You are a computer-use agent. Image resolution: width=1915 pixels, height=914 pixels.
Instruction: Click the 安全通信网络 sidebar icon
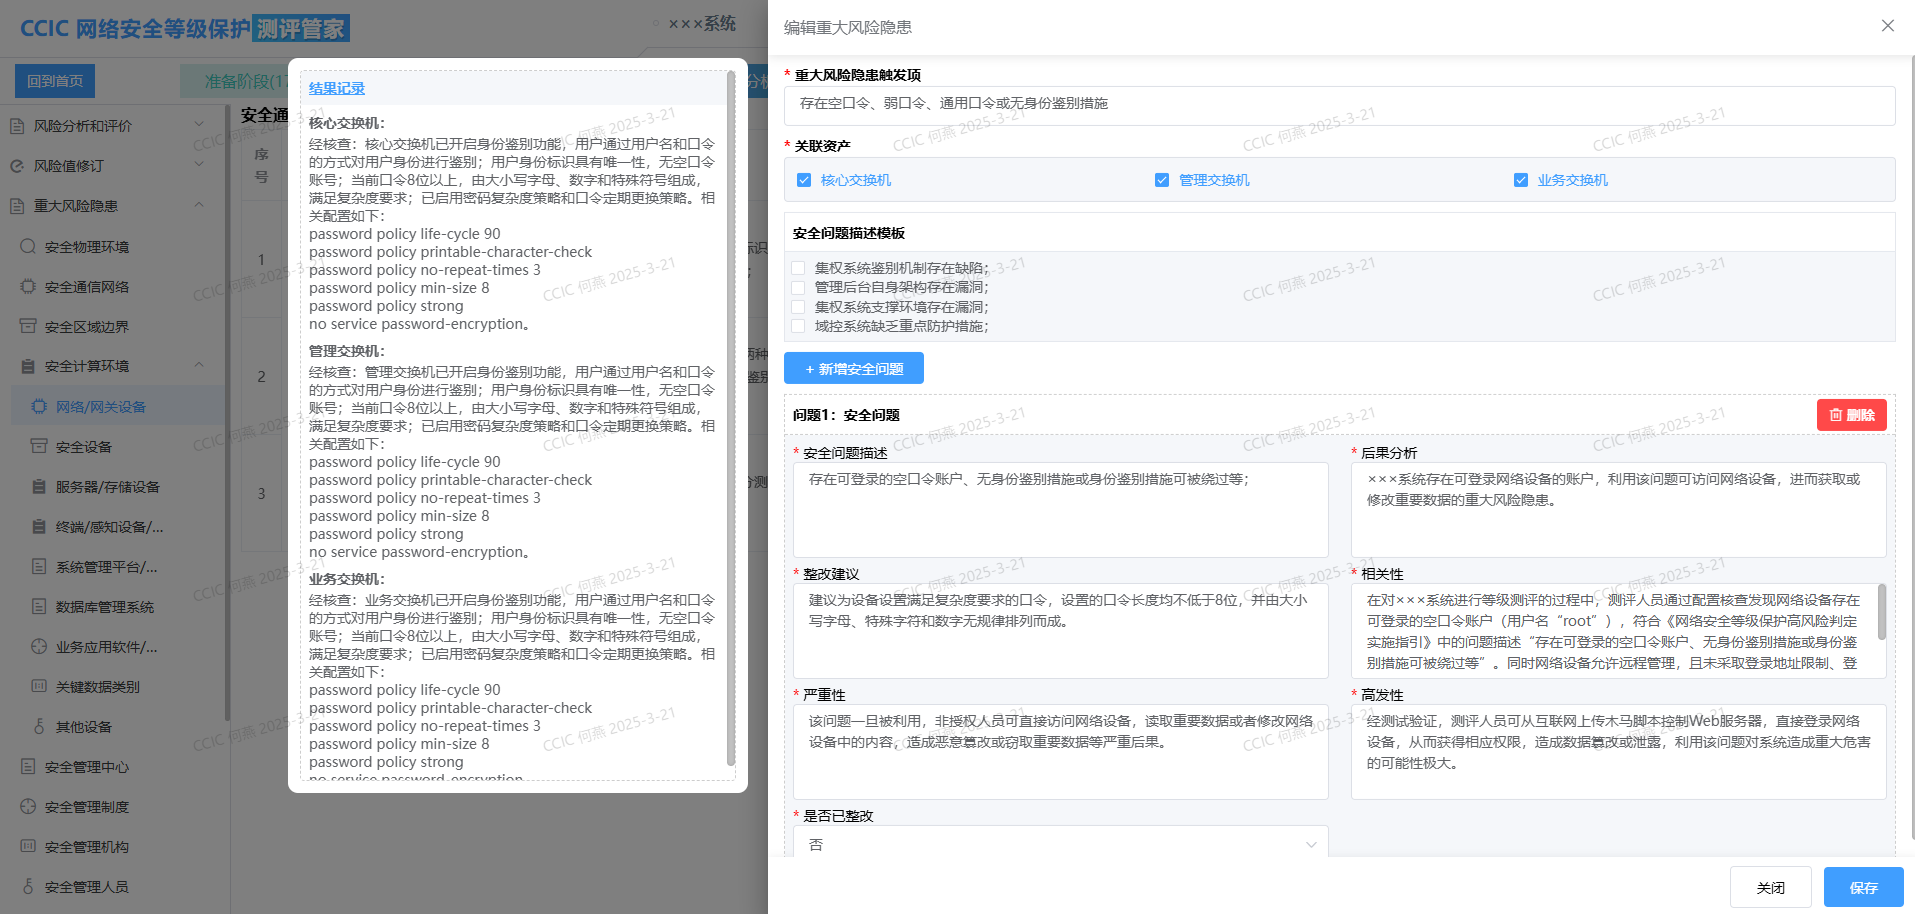click(x=28, y=286)
